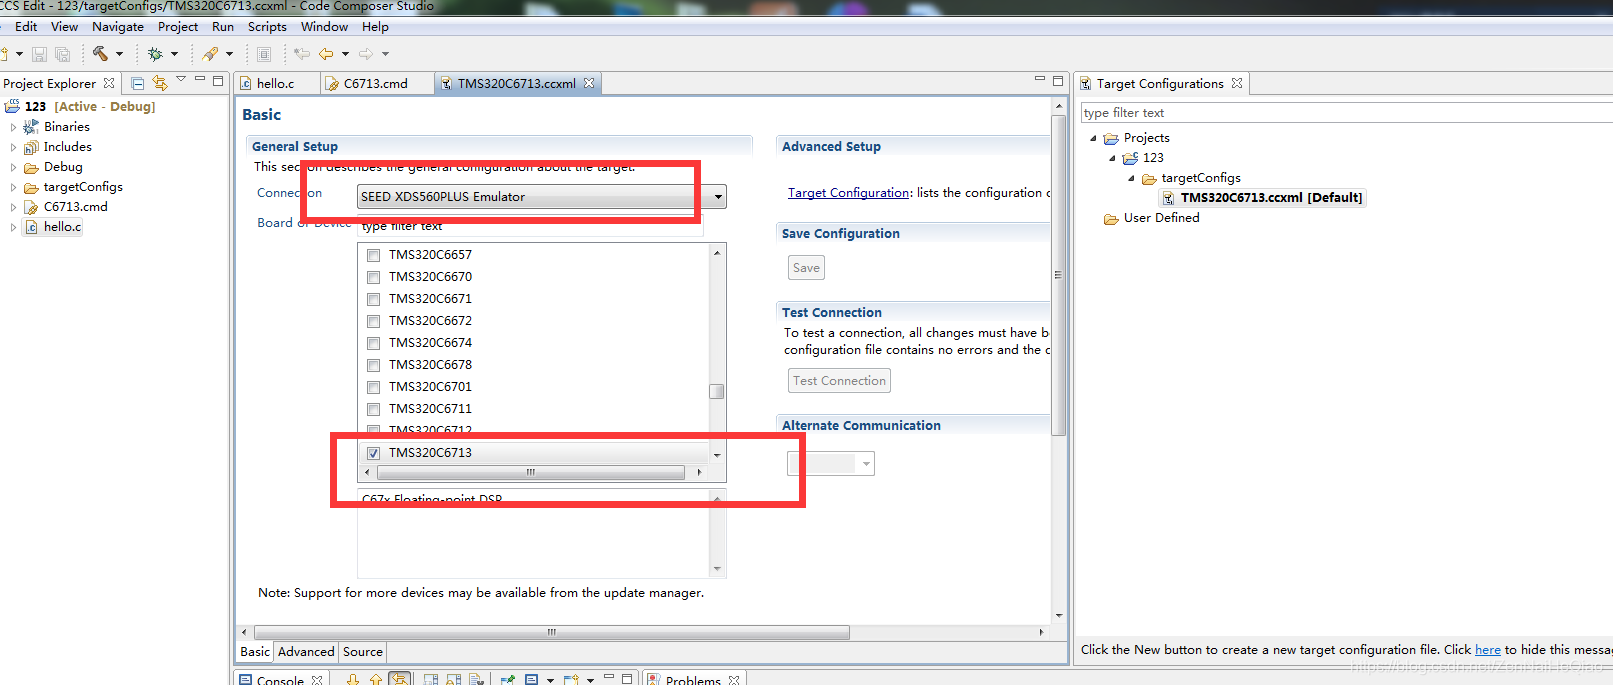Switch to the hello.c editor tab
The height and width of the screenshot is (685, 1613).
276,84
